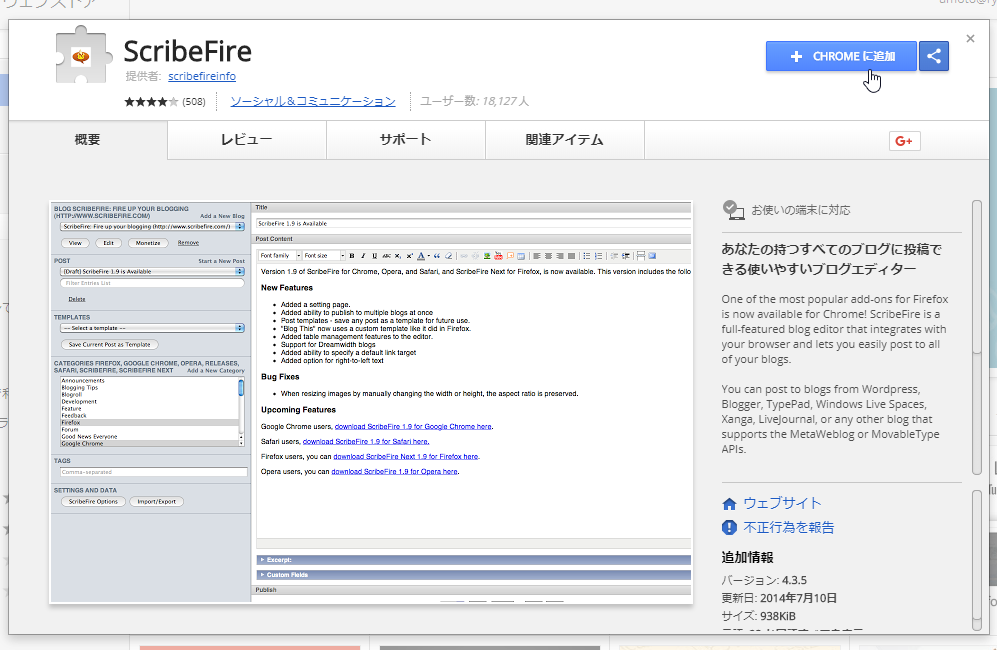
Task: Open the サポート tab
Action: [x=405, y=140]
